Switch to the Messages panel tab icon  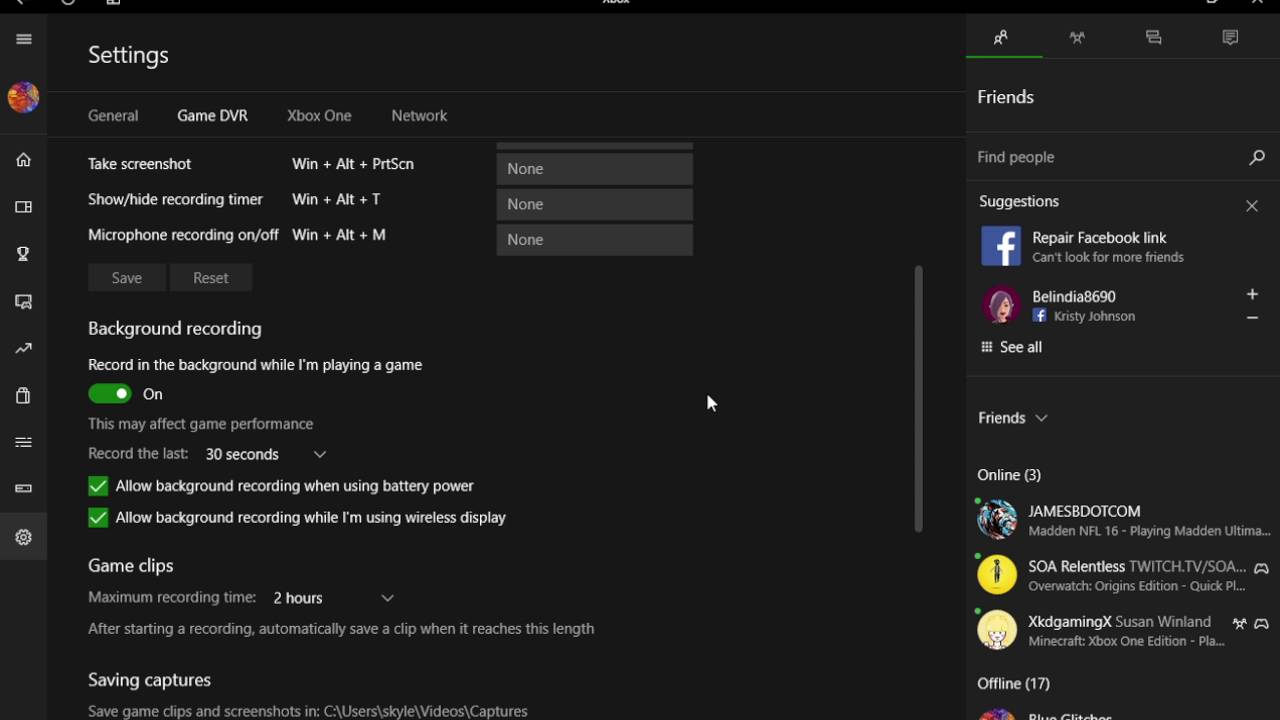tap(1154, 38)
